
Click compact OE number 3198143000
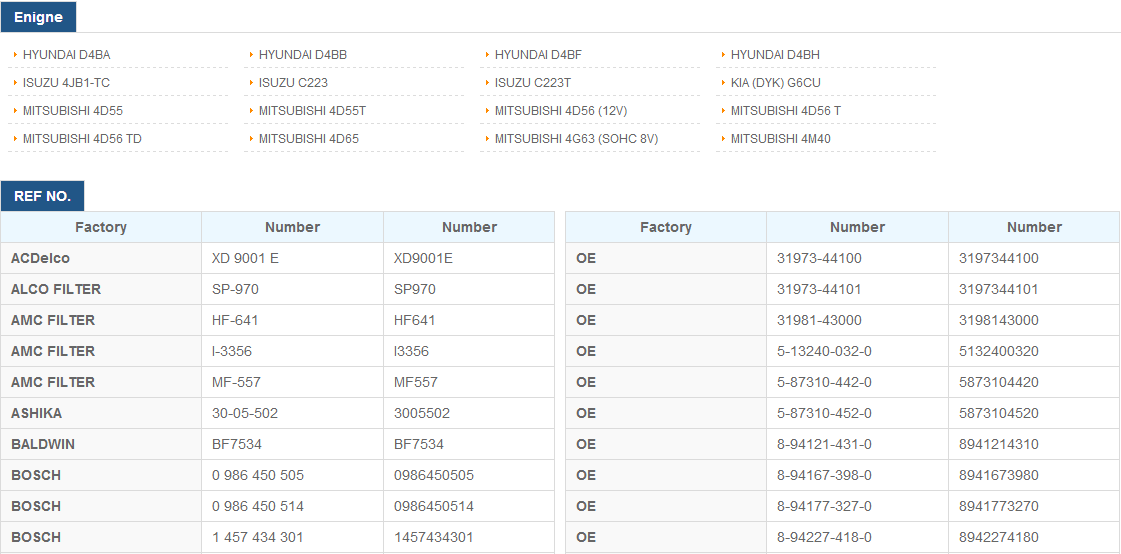[x=999, y=320]
